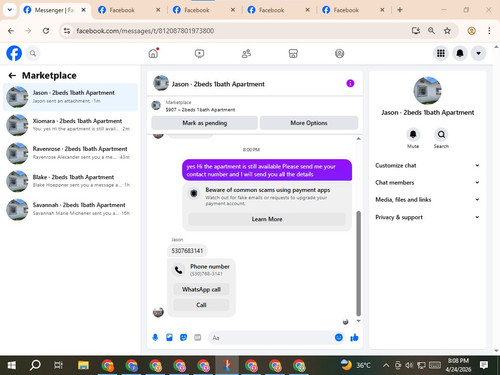
Task: Open the Savannah conversation
Action: click(70, 209)
